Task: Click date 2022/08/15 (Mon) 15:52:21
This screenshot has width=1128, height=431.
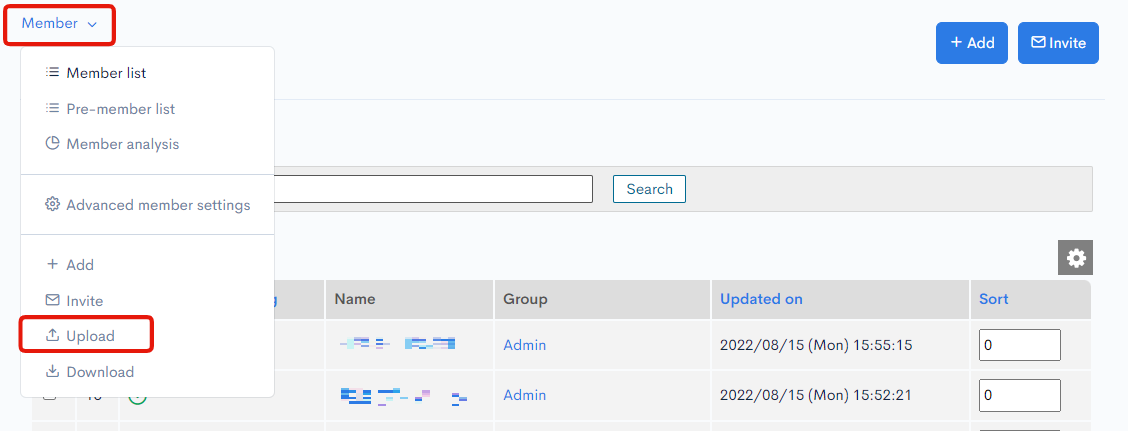Action: click(816, 395)
